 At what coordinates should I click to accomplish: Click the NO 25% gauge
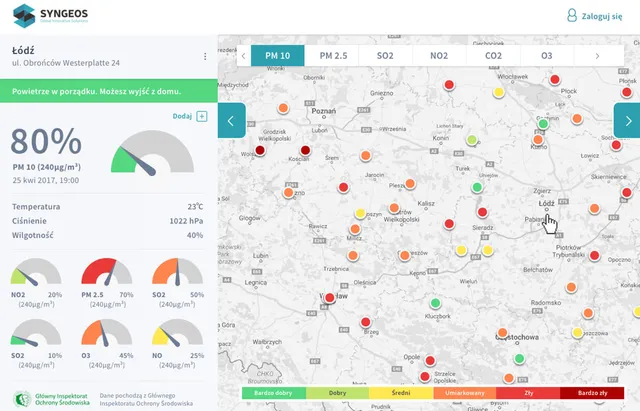[177, 332]
